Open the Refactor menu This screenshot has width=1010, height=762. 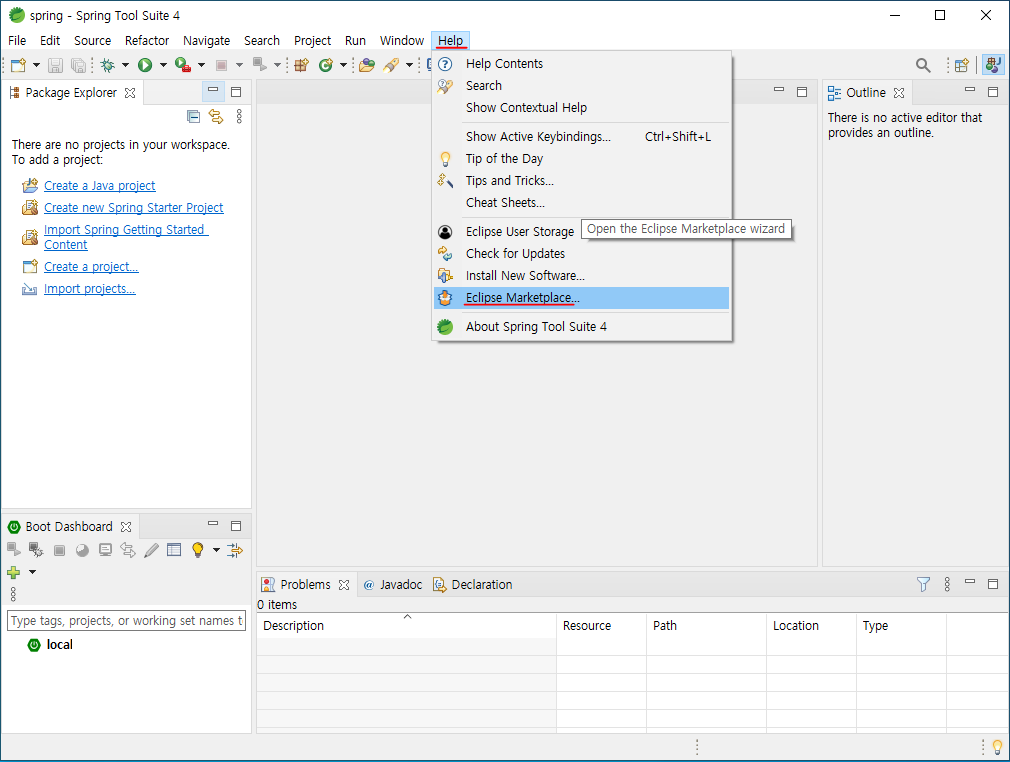(x=147, y=41)
